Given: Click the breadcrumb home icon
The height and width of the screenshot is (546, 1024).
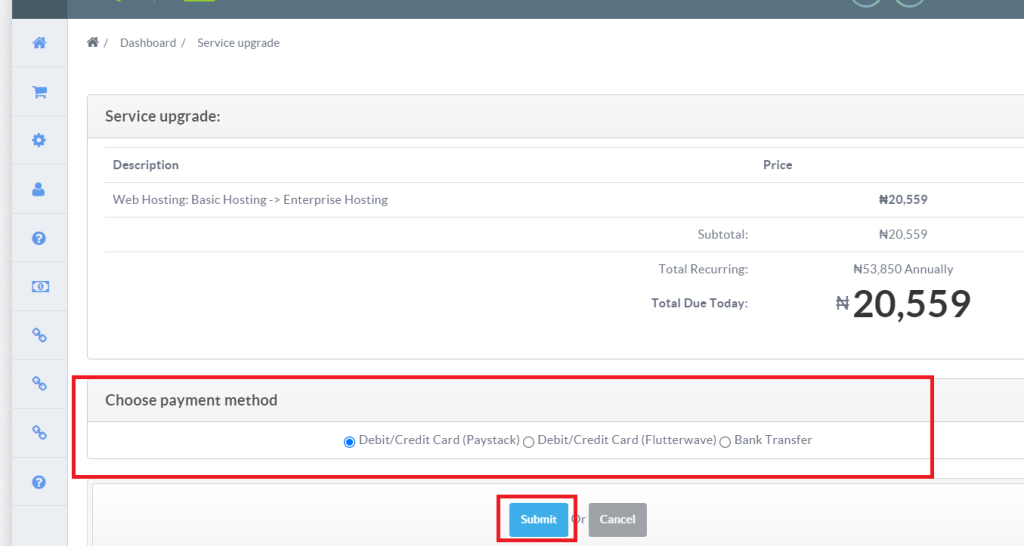Looking at the screenshot, I should coord(93,42).
